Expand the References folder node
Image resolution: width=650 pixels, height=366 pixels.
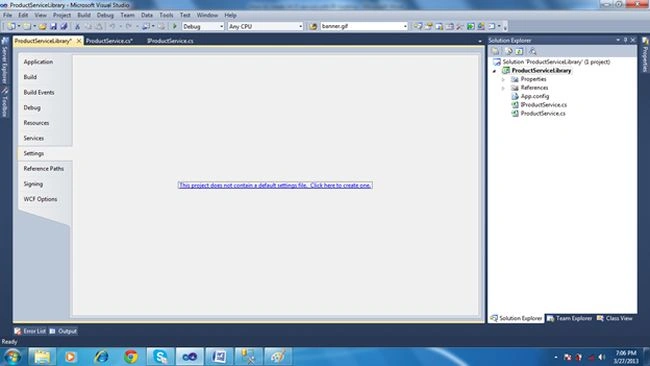coord(504,88)
